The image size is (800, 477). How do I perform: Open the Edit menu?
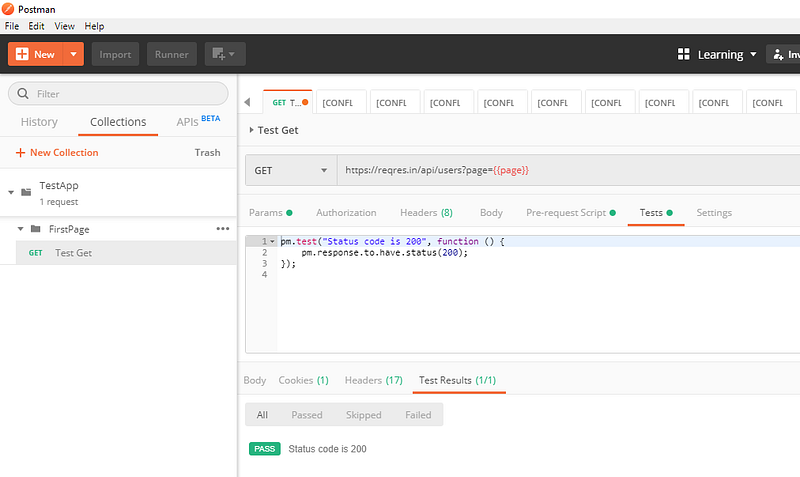point(36,26)
